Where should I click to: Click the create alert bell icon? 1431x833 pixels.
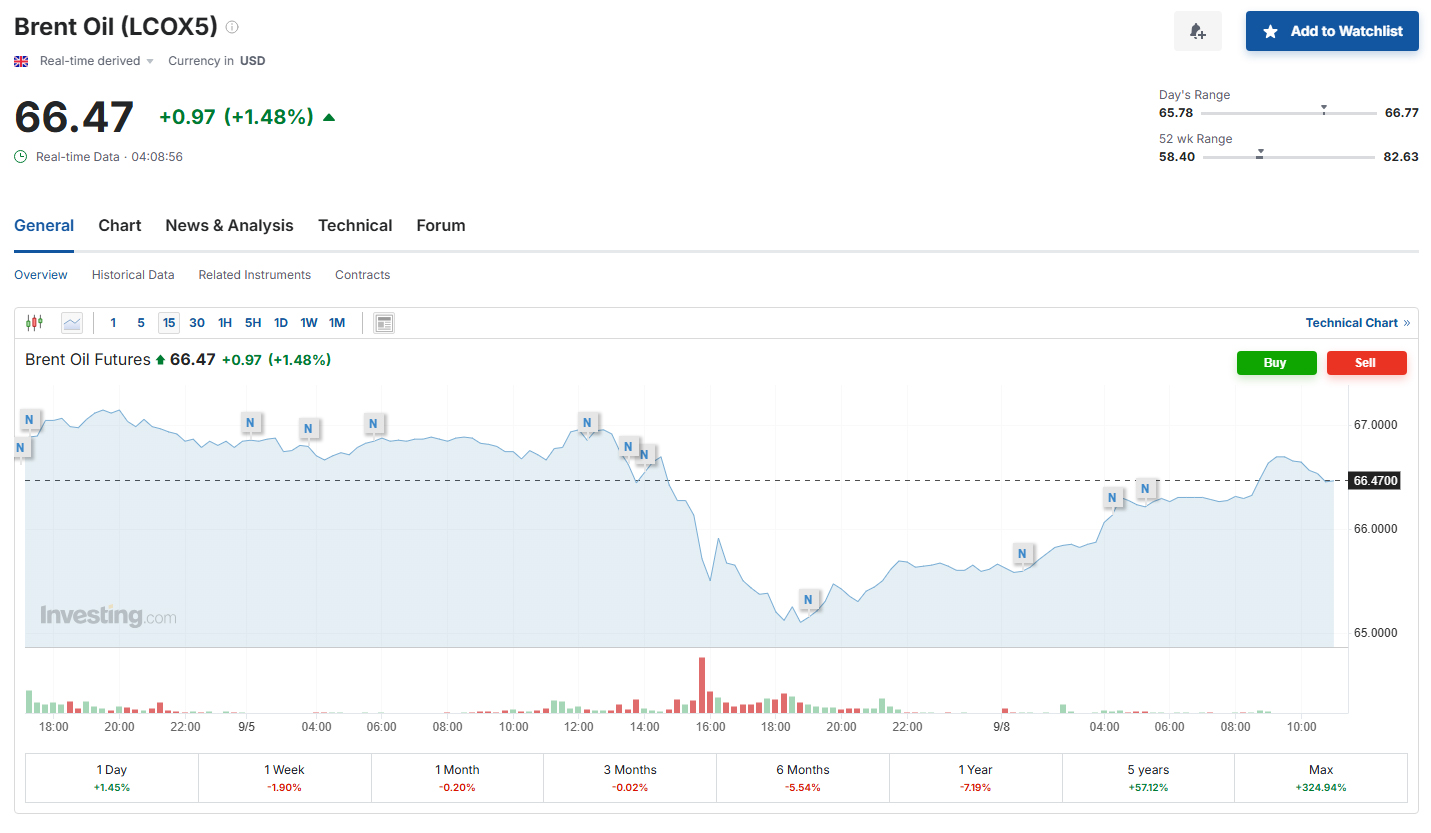click(x=1197, y=31)
